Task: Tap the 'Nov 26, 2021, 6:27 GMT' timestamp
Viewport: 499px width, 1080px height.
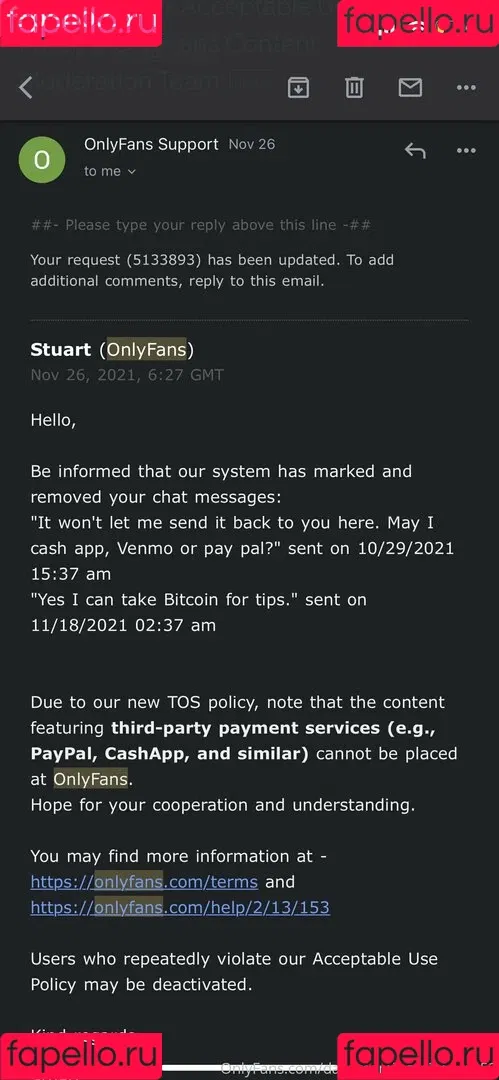Action: click(x=127, y=375)
